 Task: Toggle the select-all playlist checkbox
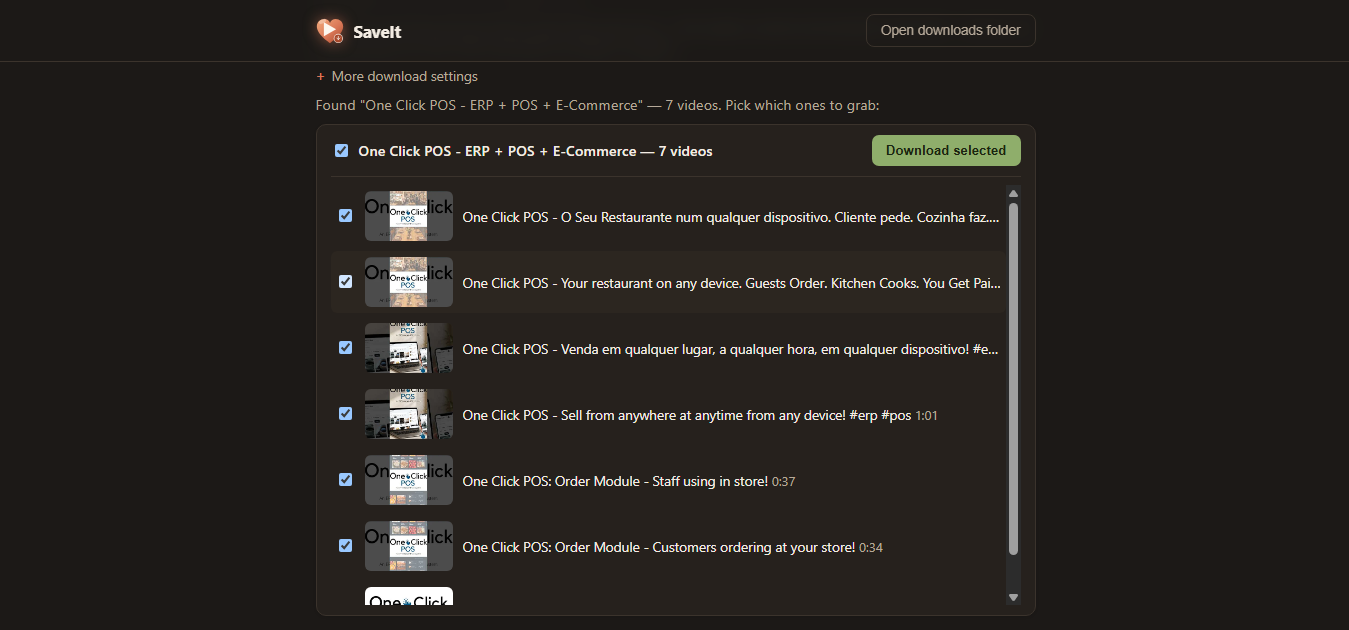click(342, 151)
